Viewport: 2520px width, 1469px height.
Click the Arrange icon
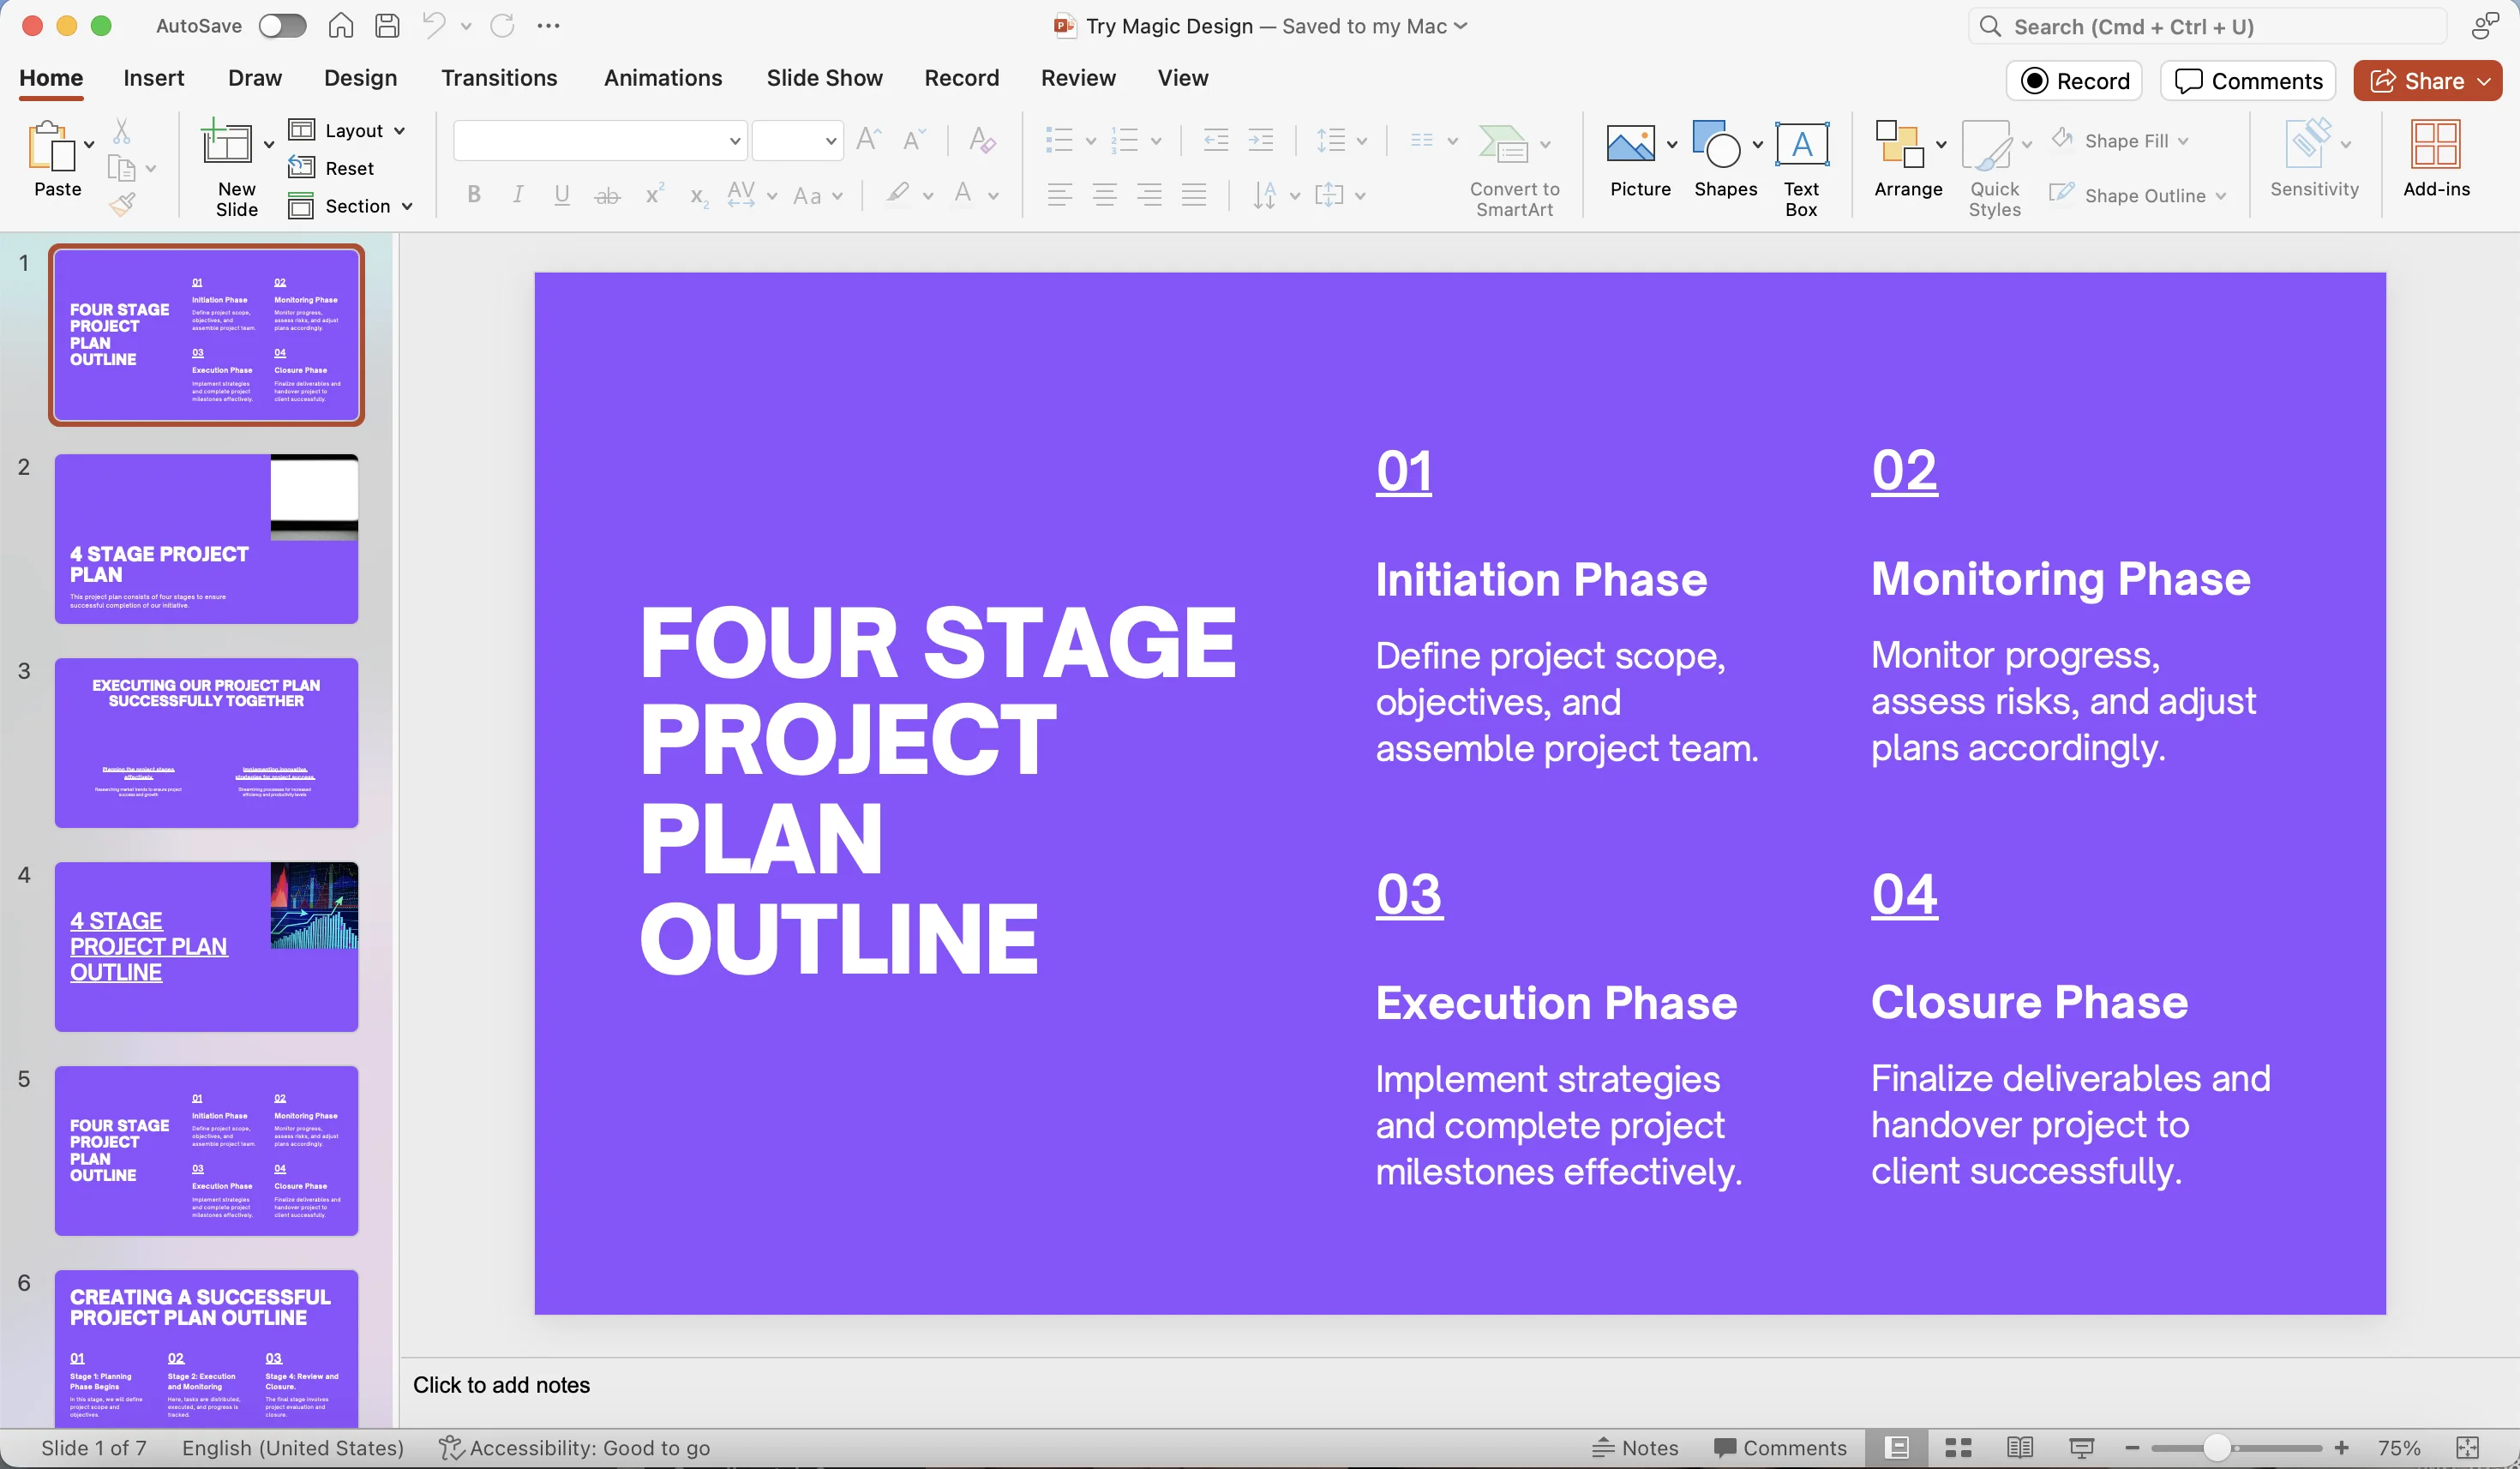pyautogui.click(x=1899, y=146)
